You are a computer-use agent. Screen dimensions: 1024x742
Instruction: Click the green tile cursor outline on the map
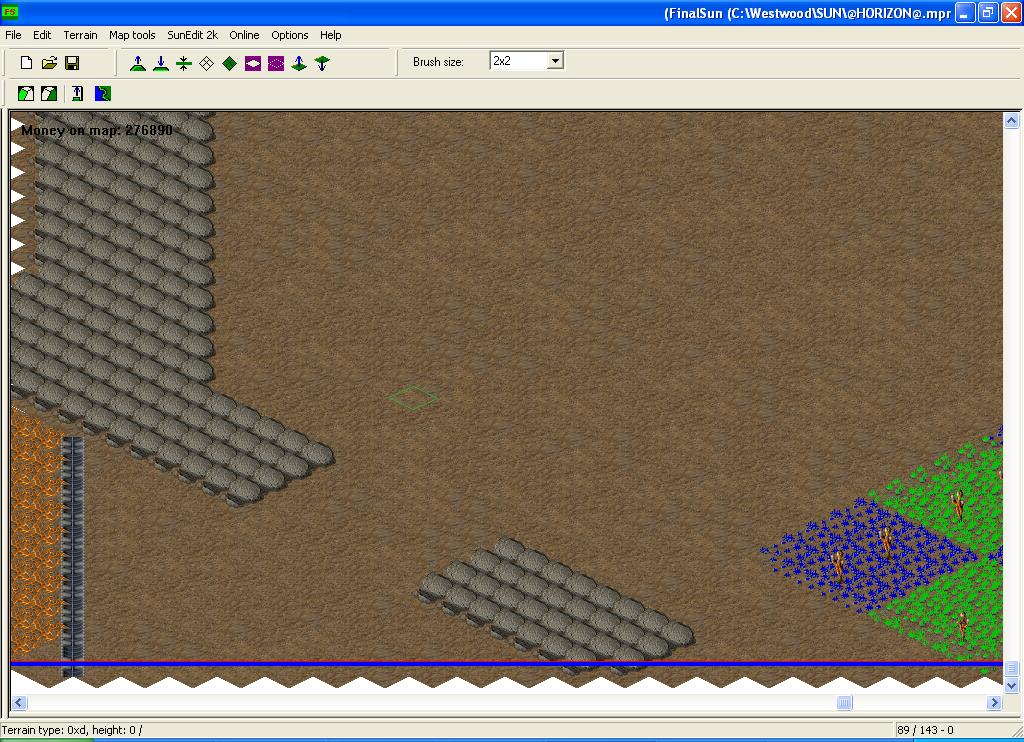pyautogui.click(x=413, y=398)
